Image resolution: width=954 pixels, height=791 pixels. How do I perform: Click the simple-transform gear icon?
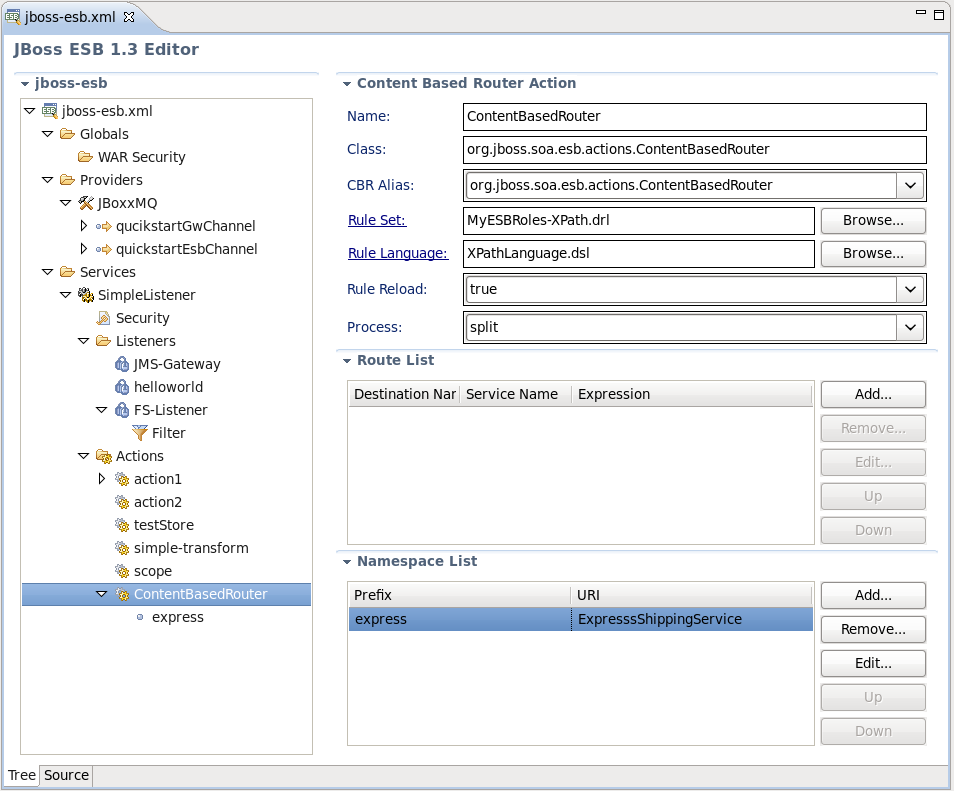[122, 548]
